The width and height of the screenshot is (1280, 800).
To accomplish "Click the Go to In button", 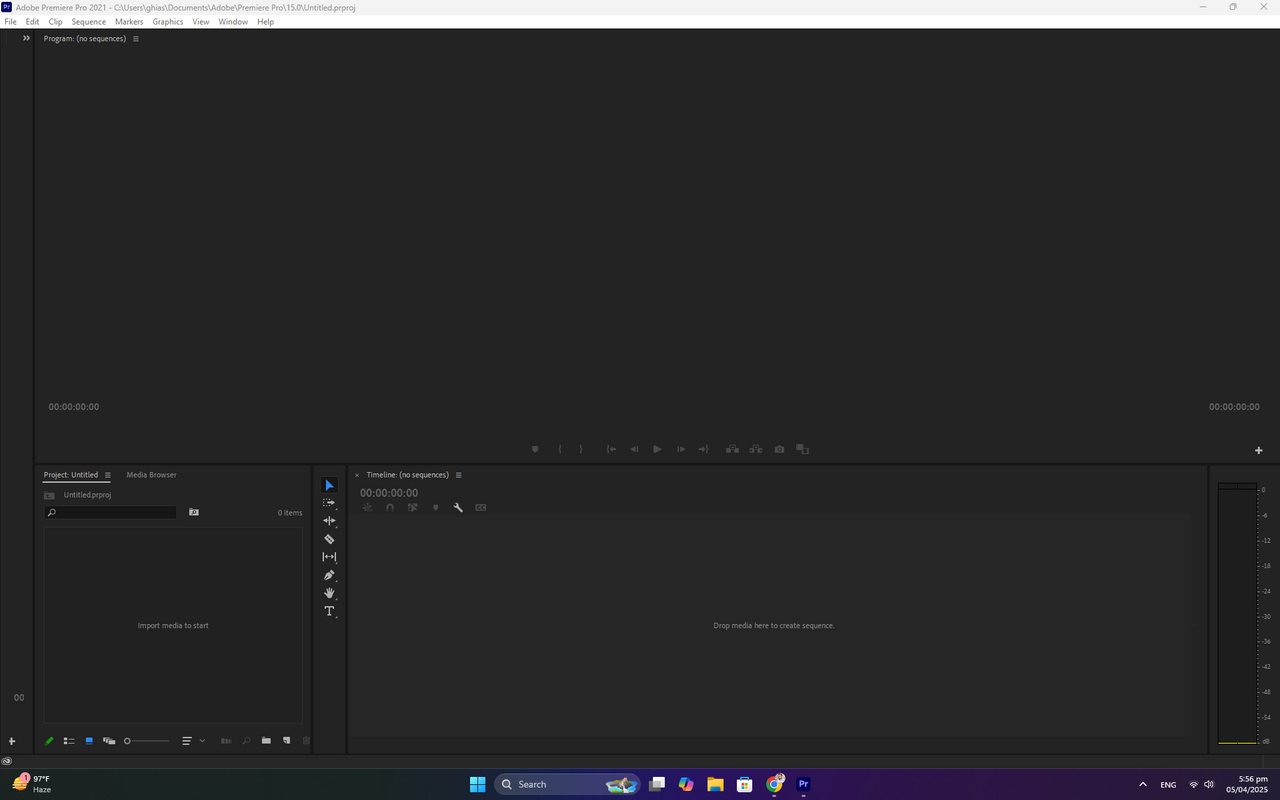I will pos(611,449).
